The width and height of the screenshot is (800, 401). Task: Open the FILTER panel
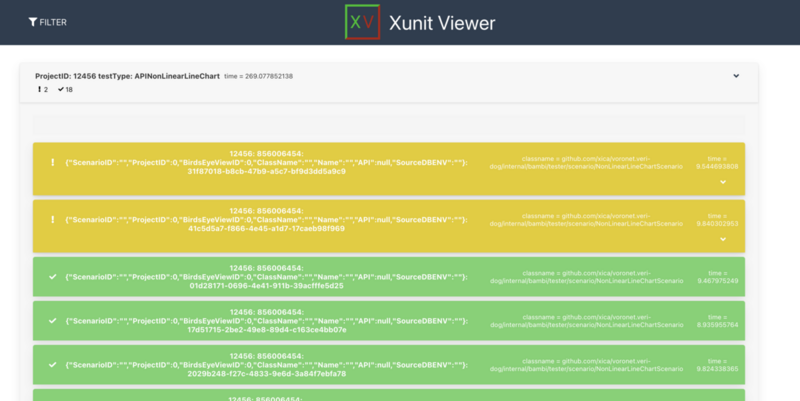click(x=47, y=22)
